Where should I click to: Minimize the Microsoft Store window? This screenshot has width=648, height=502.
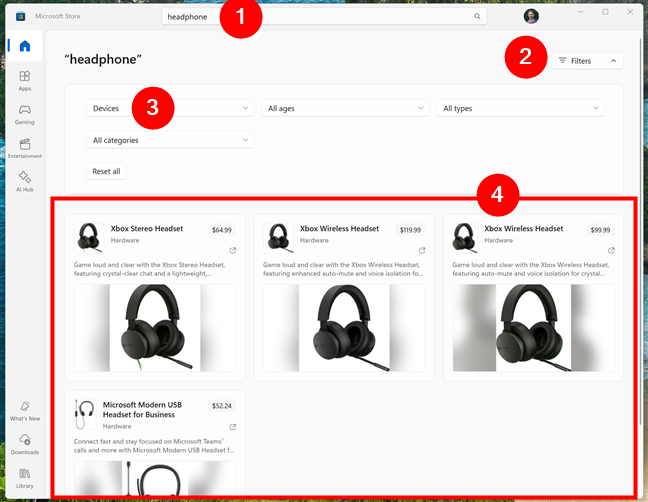[x=580, y=12]
